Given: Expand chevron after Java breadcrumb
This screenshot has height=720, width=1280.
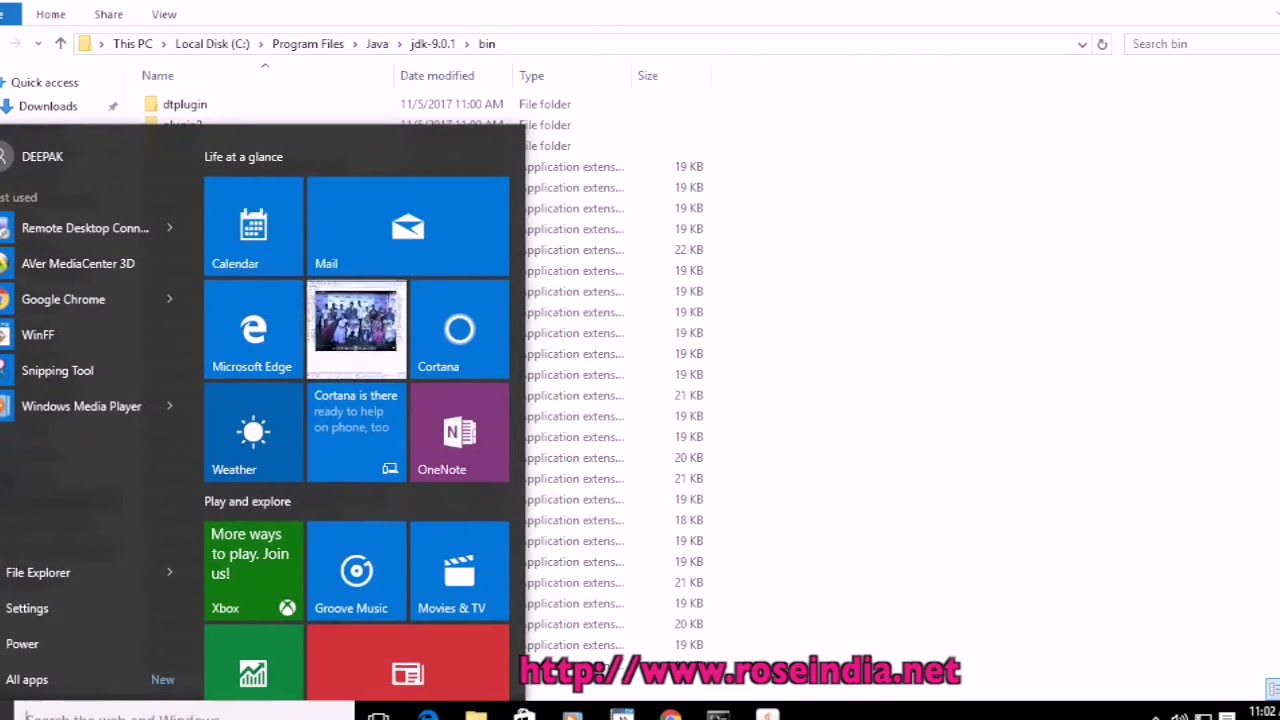Looking at the screenshot, I should (399, 44).
